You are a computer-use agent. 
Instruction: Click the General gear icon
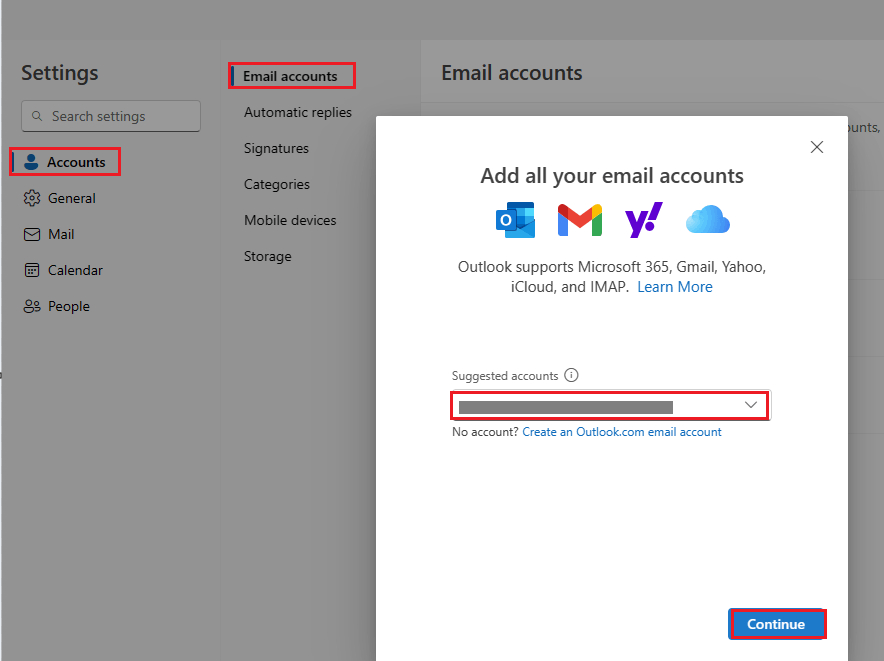(x=32, y=198)
